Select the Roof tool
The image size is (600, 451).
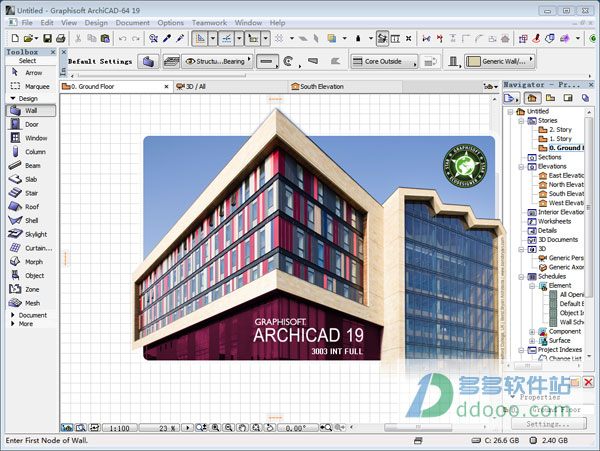(31, 207)
